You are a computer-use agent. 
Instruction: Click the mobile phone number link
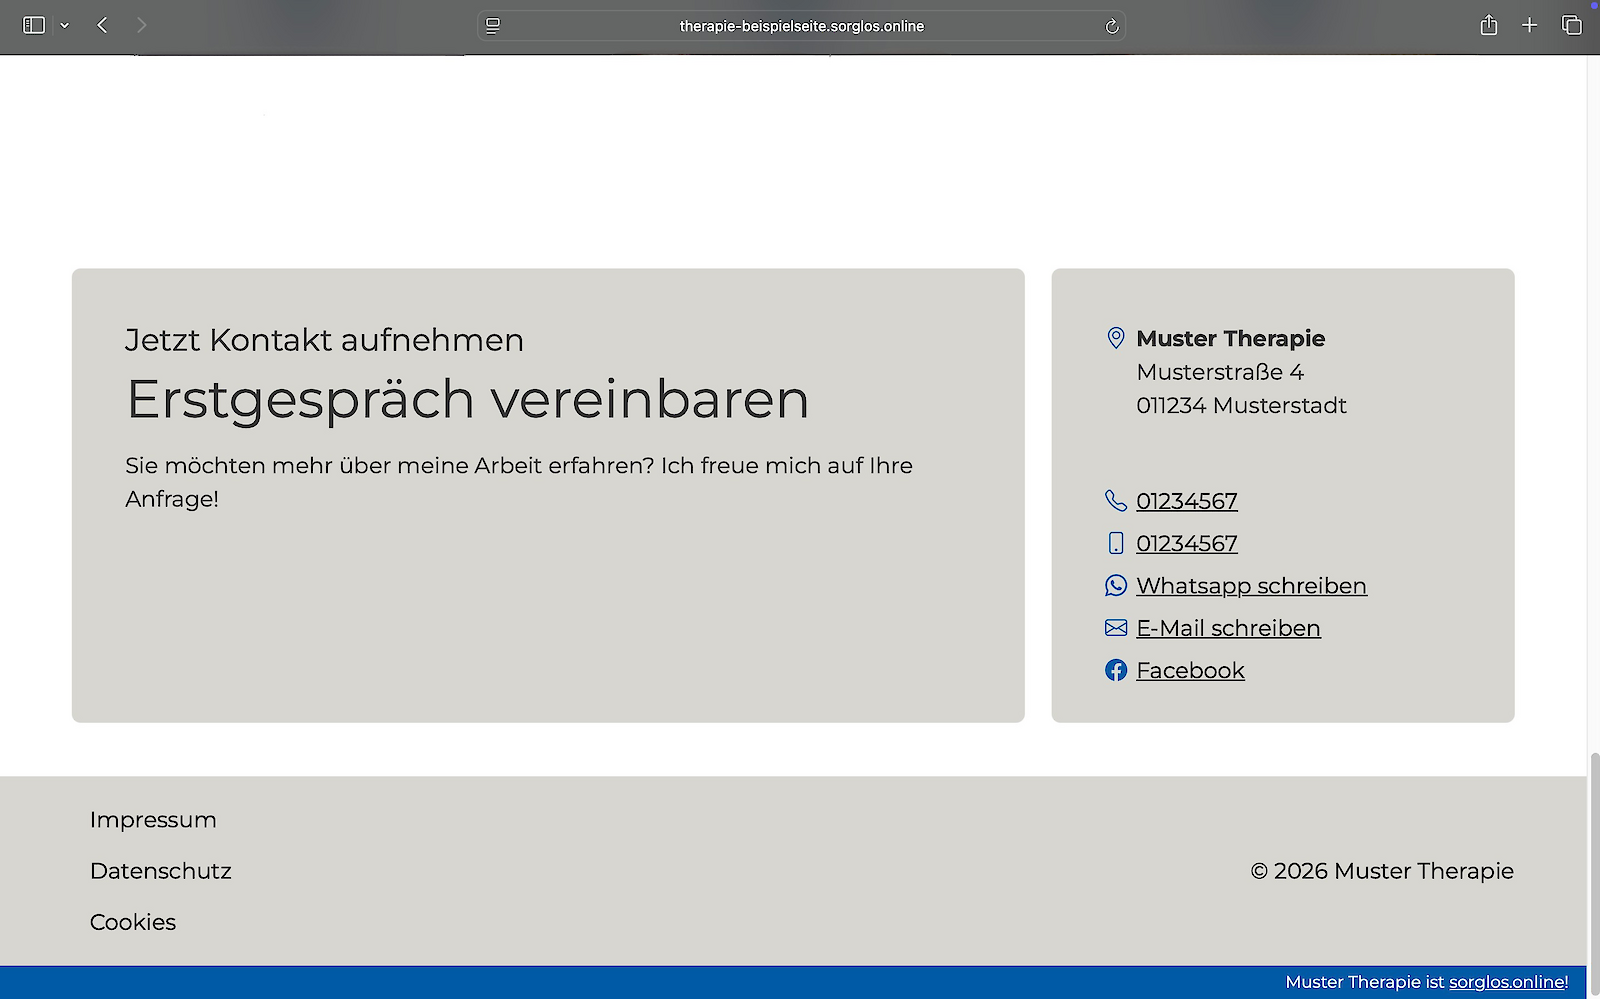pos(1186,543)
